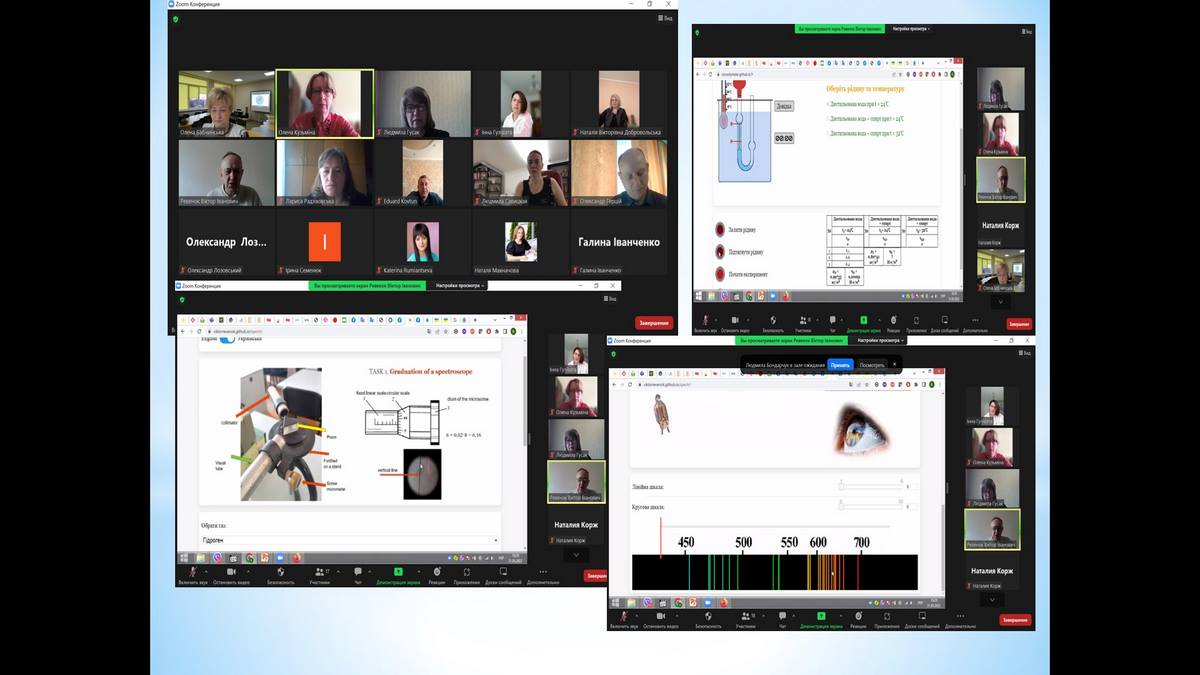Select the third distilled water plus alcohol option

click(x=828, y=133)
